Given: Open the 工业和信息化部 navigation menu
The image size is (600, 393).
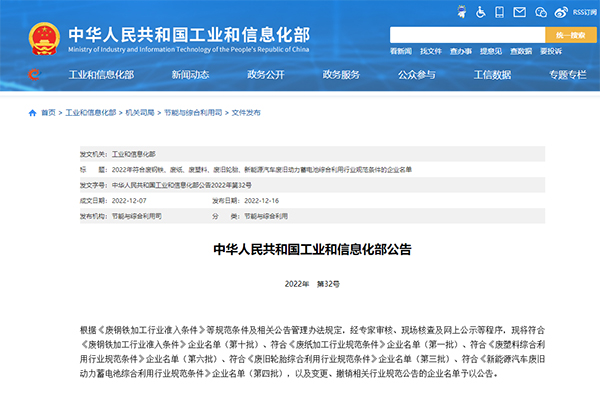Looking at the screenshot, I should [101, 75].
